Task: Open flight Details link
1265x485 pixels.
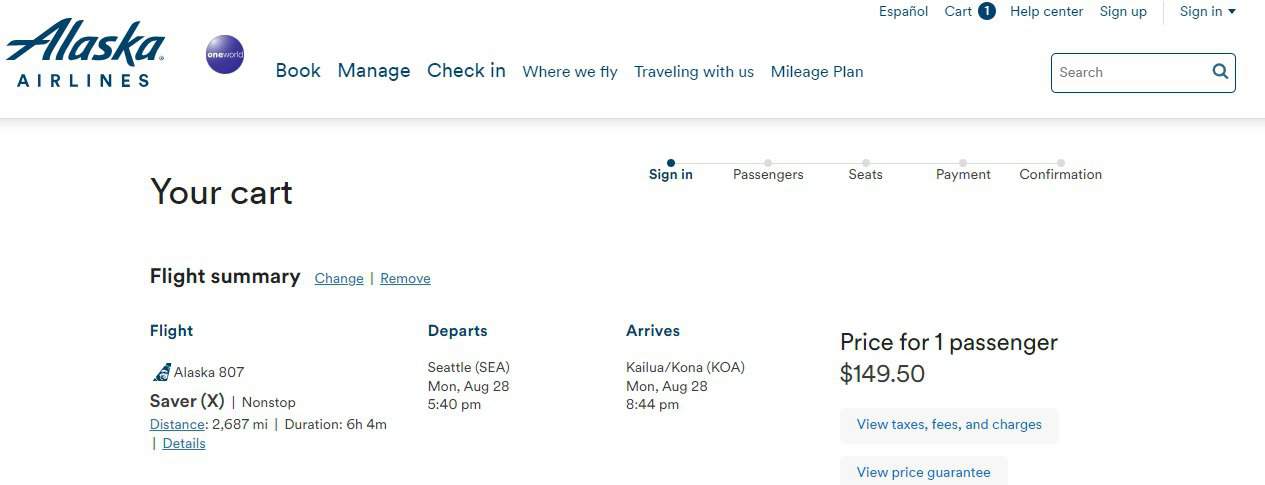Action: click(184, 443)
